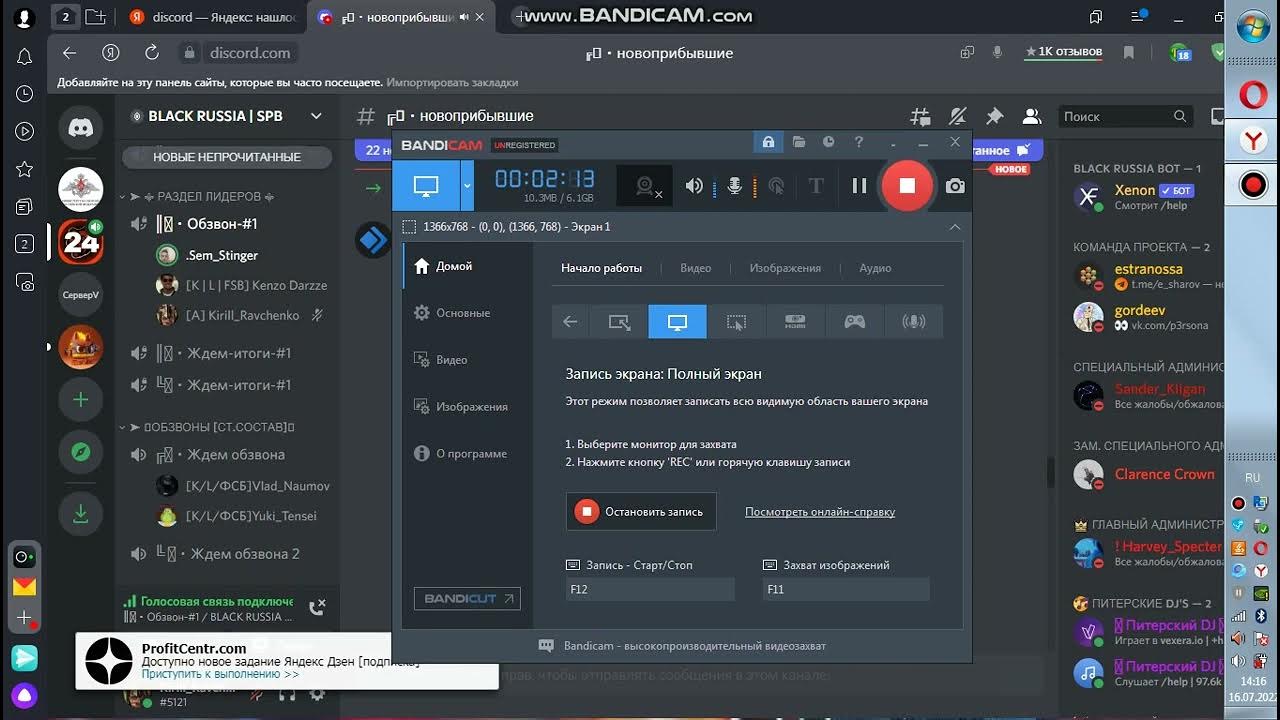1280x720 pixels.
Task: Stop recording with the big red button
Action: [907, 185]
